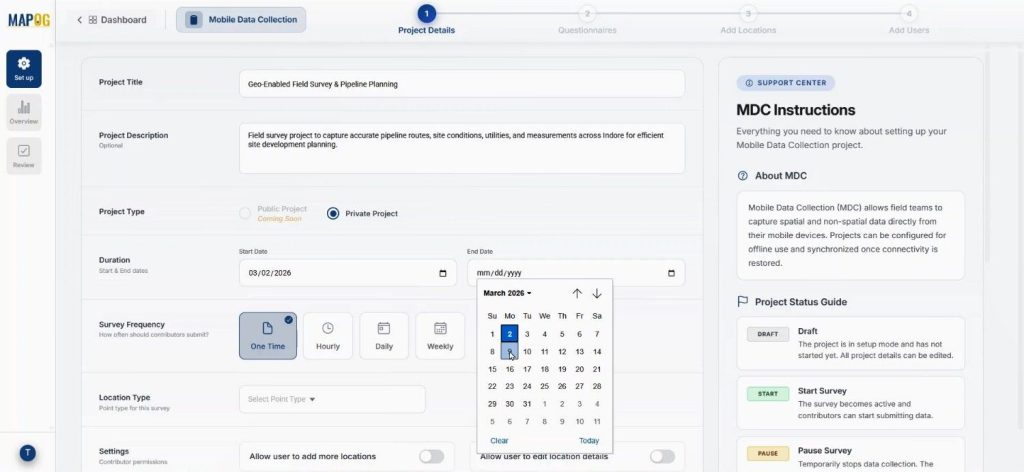Click the End Date field

pyautogui.click(x=576, y=273)
